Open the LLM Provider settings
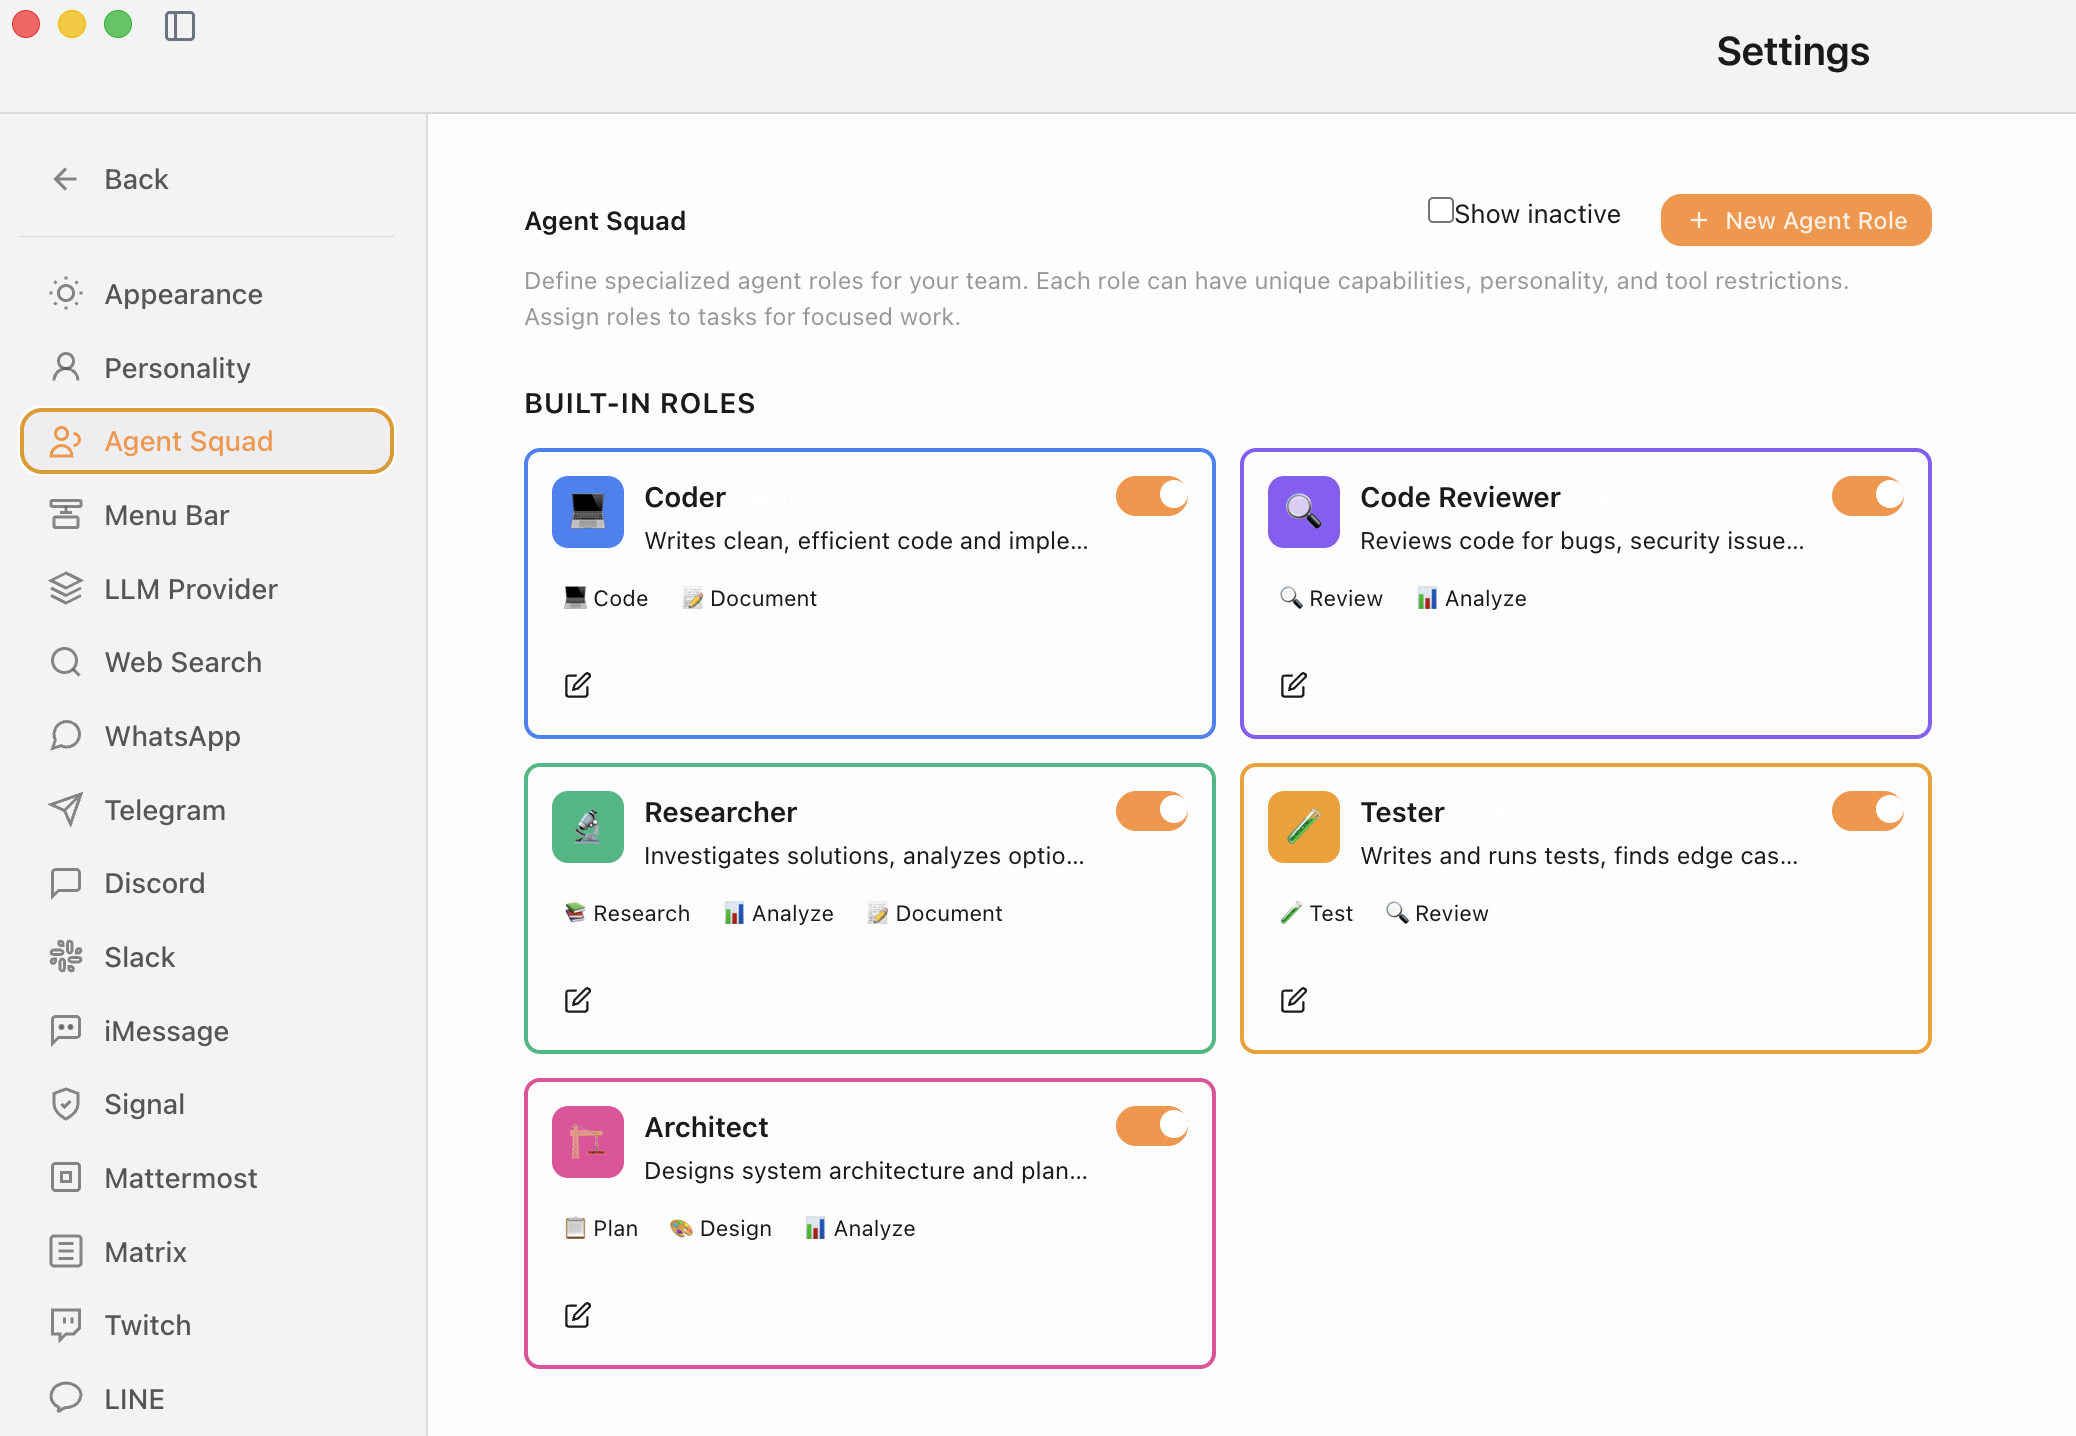The height and width of the screenshot is (1436, 2076). (190, 589)
